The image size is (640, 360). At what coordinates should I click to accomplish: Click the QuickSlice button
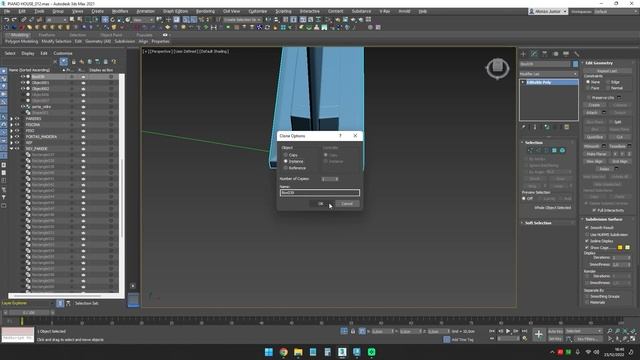click(594, 137)
